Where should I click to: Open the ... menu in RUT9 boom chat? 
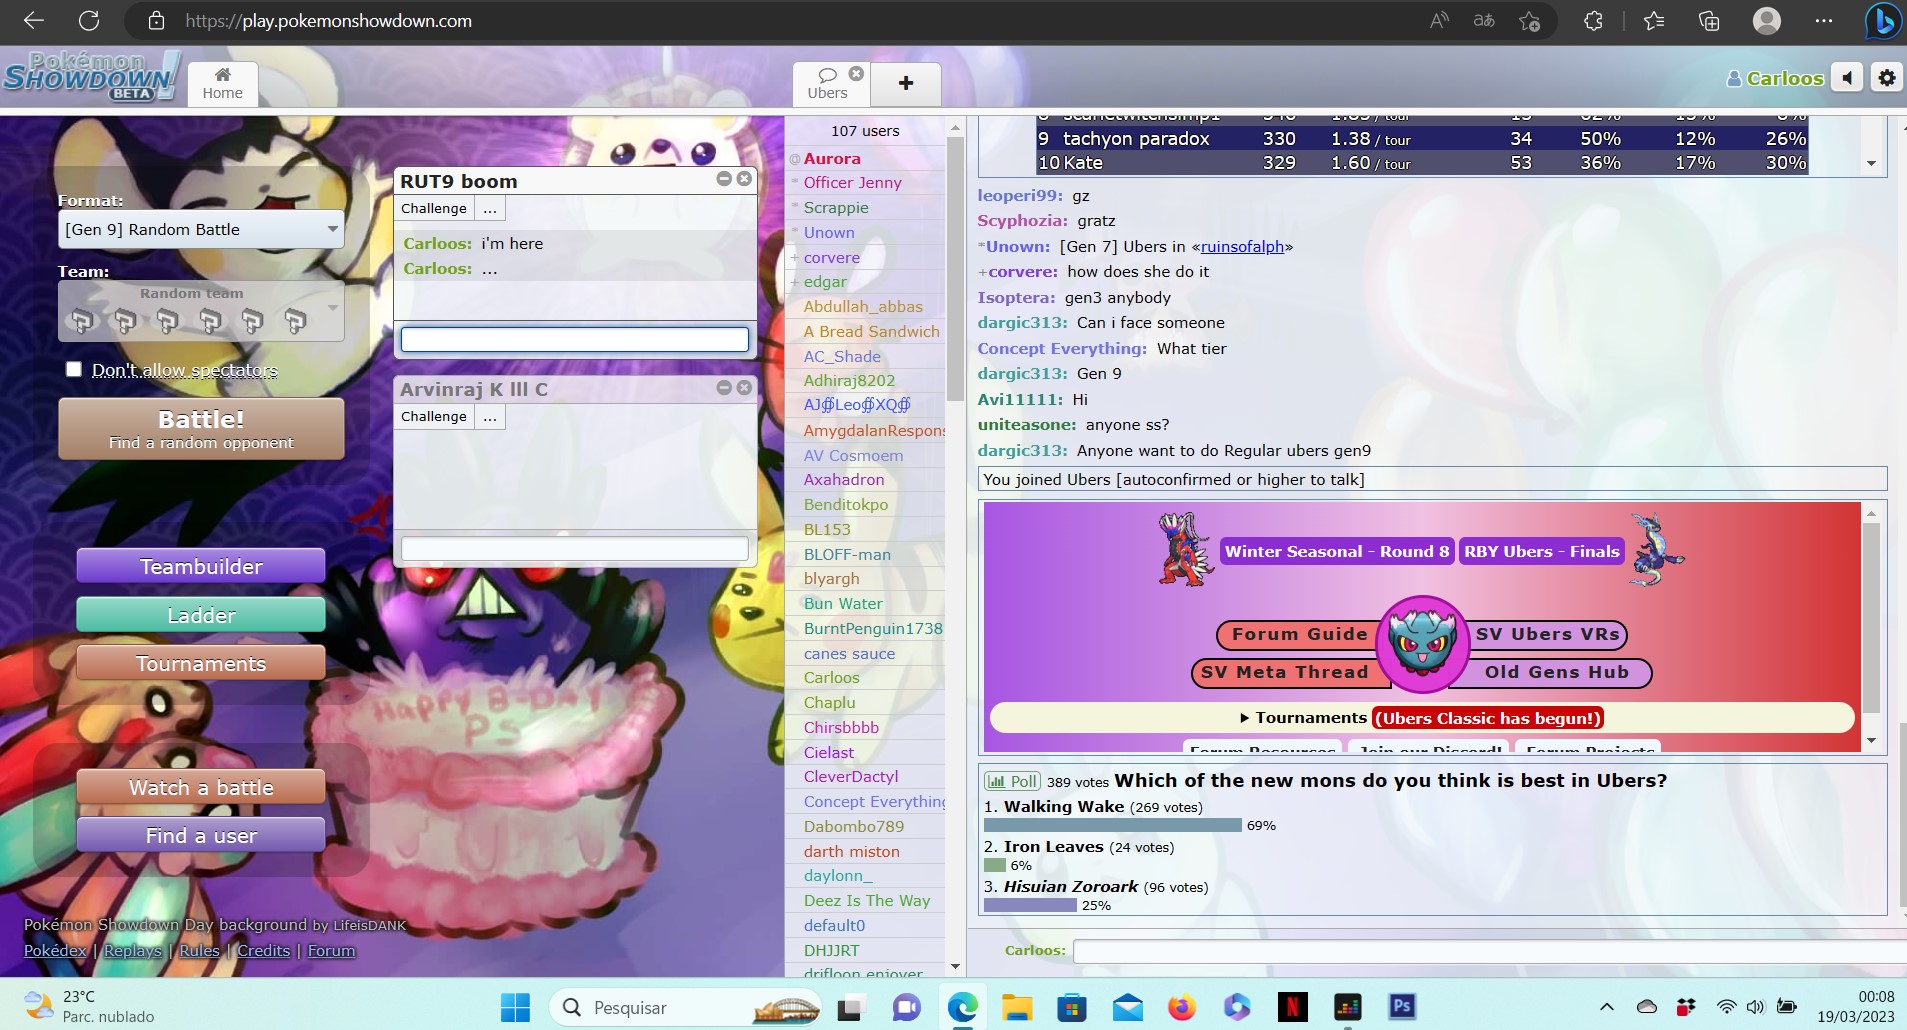click(490, 209)
